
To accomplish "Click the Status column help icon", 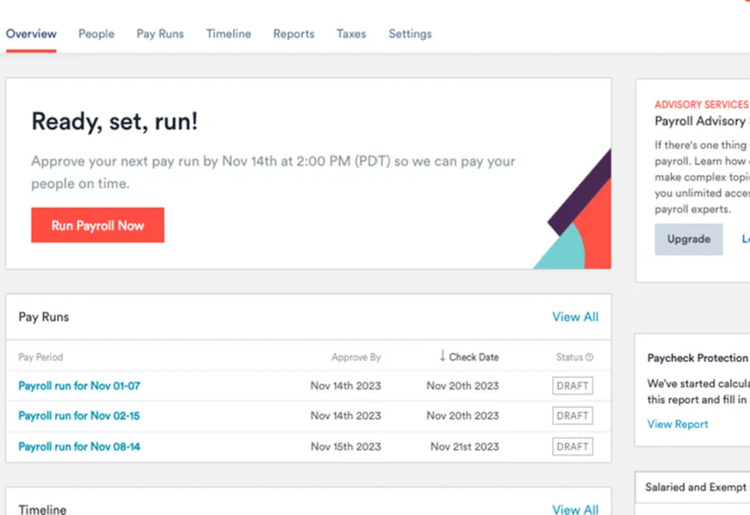I will pos(589,357).
